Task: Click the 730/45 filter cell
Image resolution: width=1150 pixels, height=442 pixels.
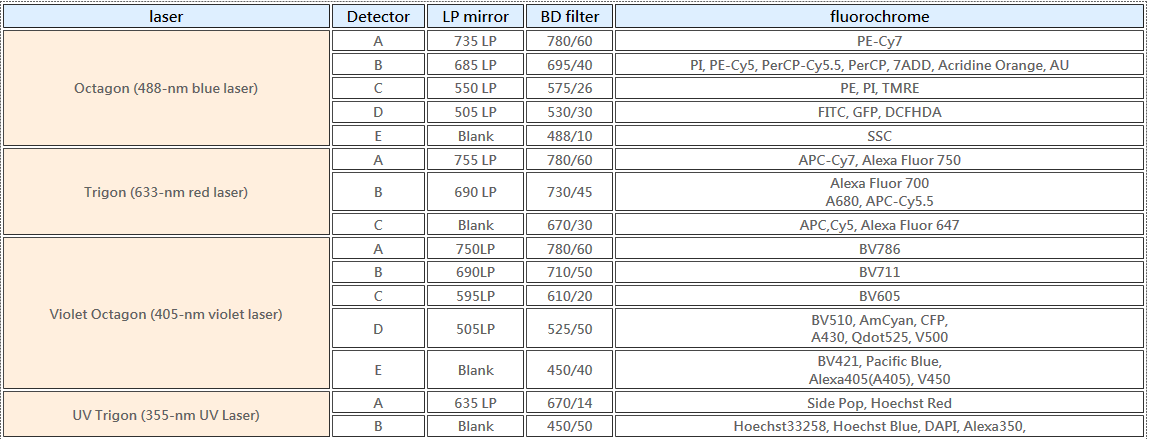Action: (x=569, y=192)
